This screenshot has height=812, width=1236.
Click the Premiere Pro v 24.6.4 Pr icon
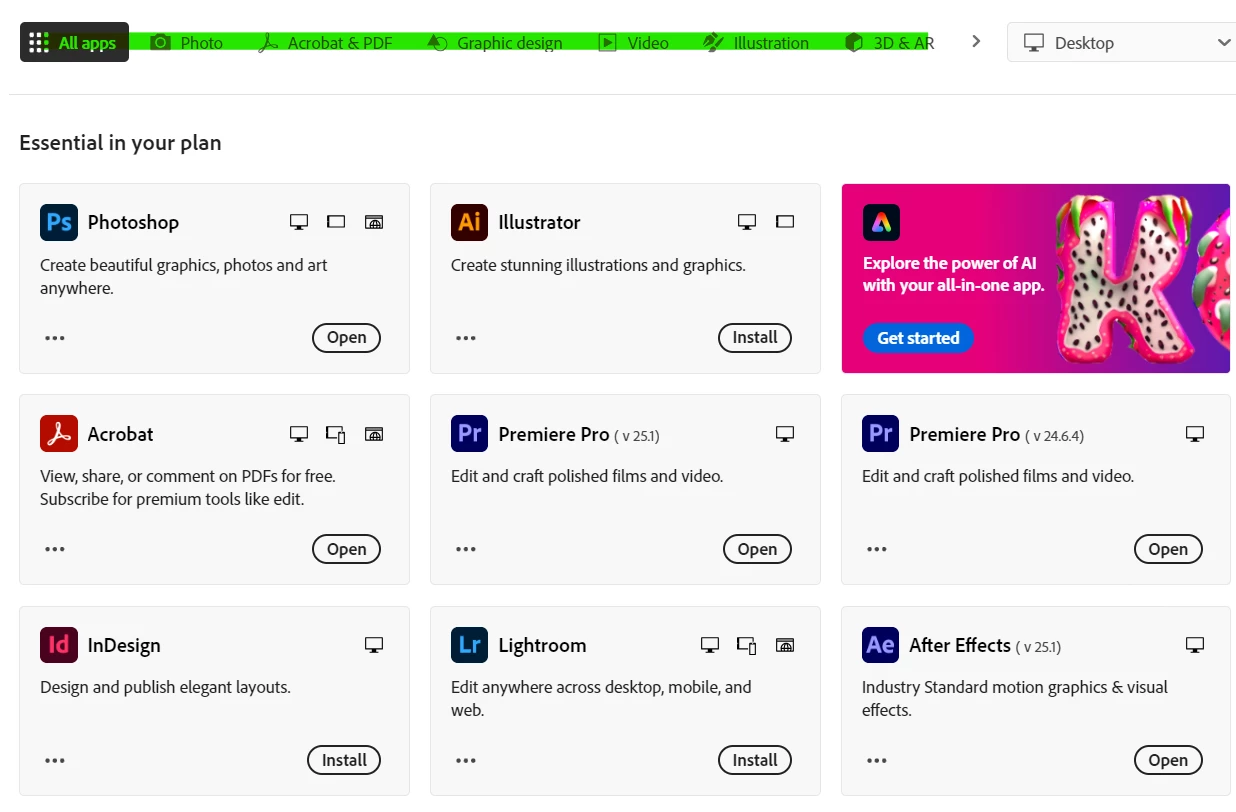881,434
